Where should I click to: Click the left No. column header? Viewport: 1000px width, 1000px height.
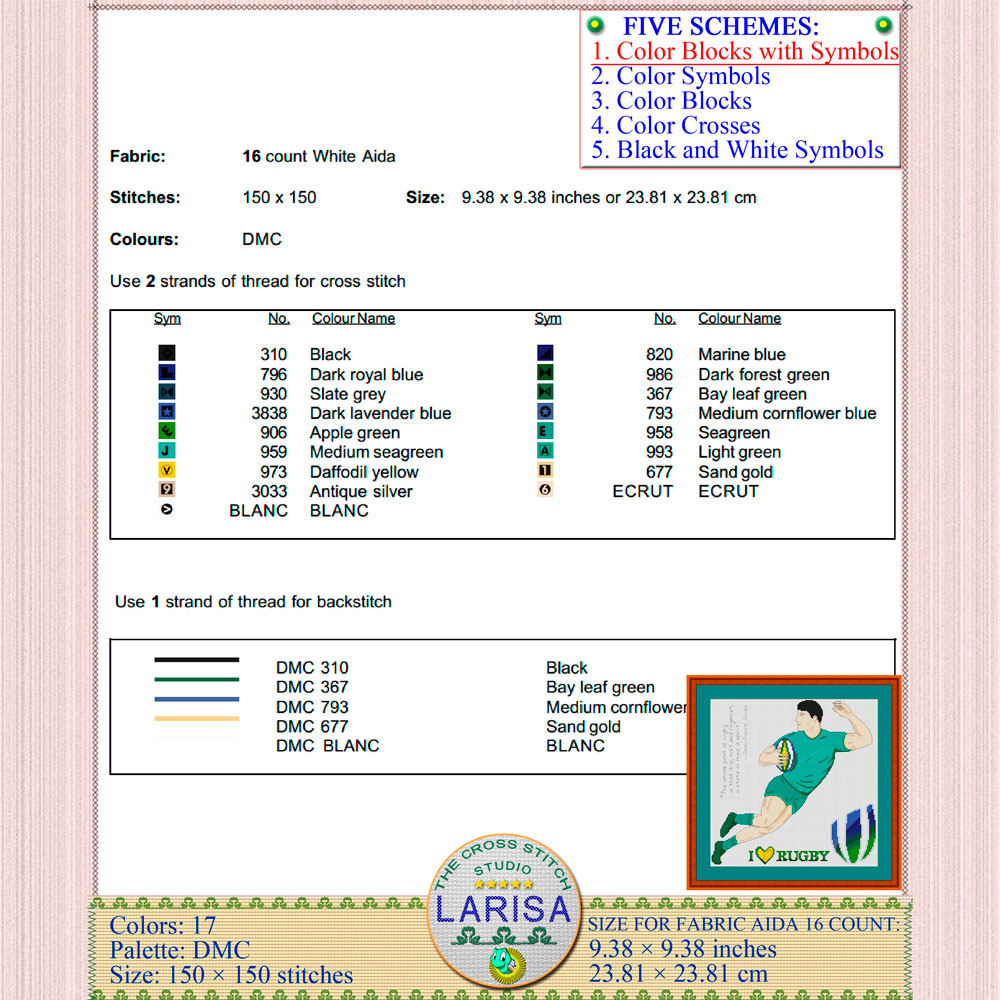coord(279,318)
